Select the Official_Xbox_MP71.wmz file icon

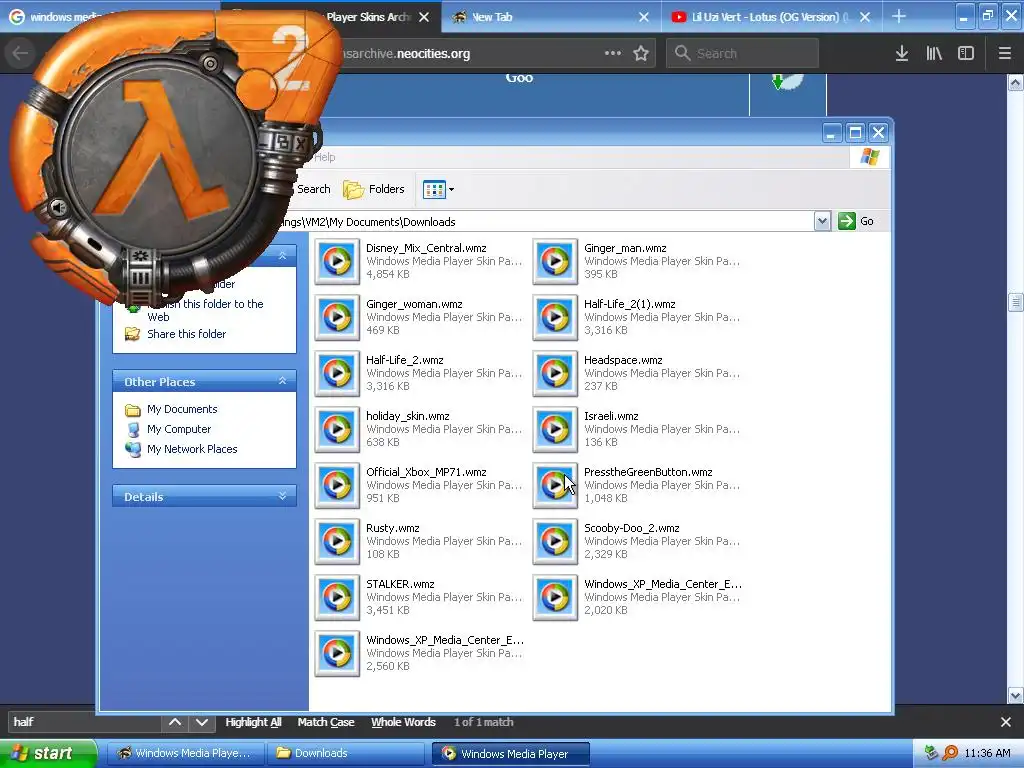pyautogui.click(x=337, y=485)
